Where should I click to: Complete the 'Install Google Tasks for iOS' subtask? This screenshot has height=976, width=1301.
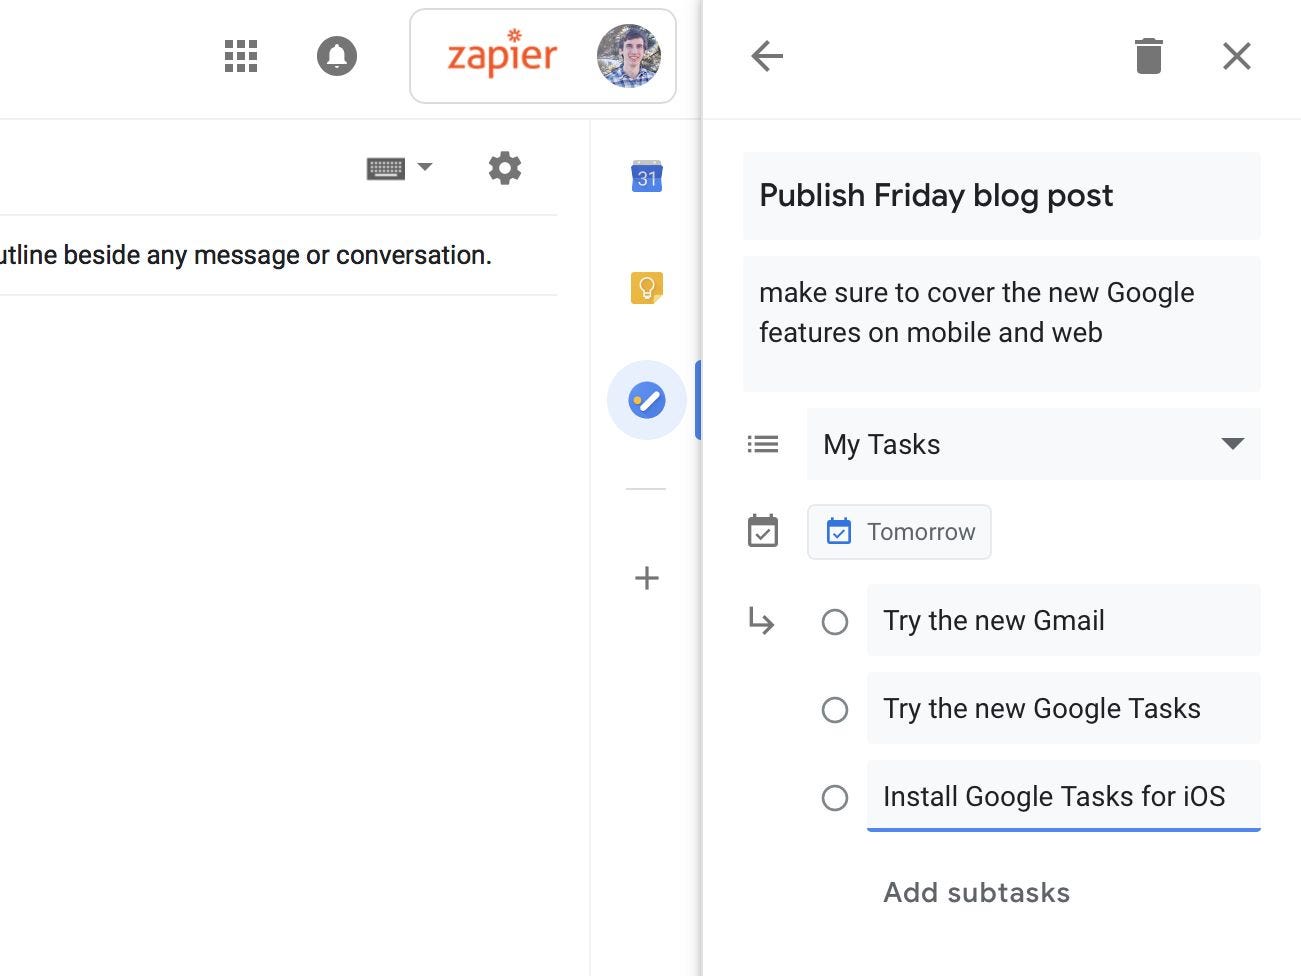(x=835, y=798)
